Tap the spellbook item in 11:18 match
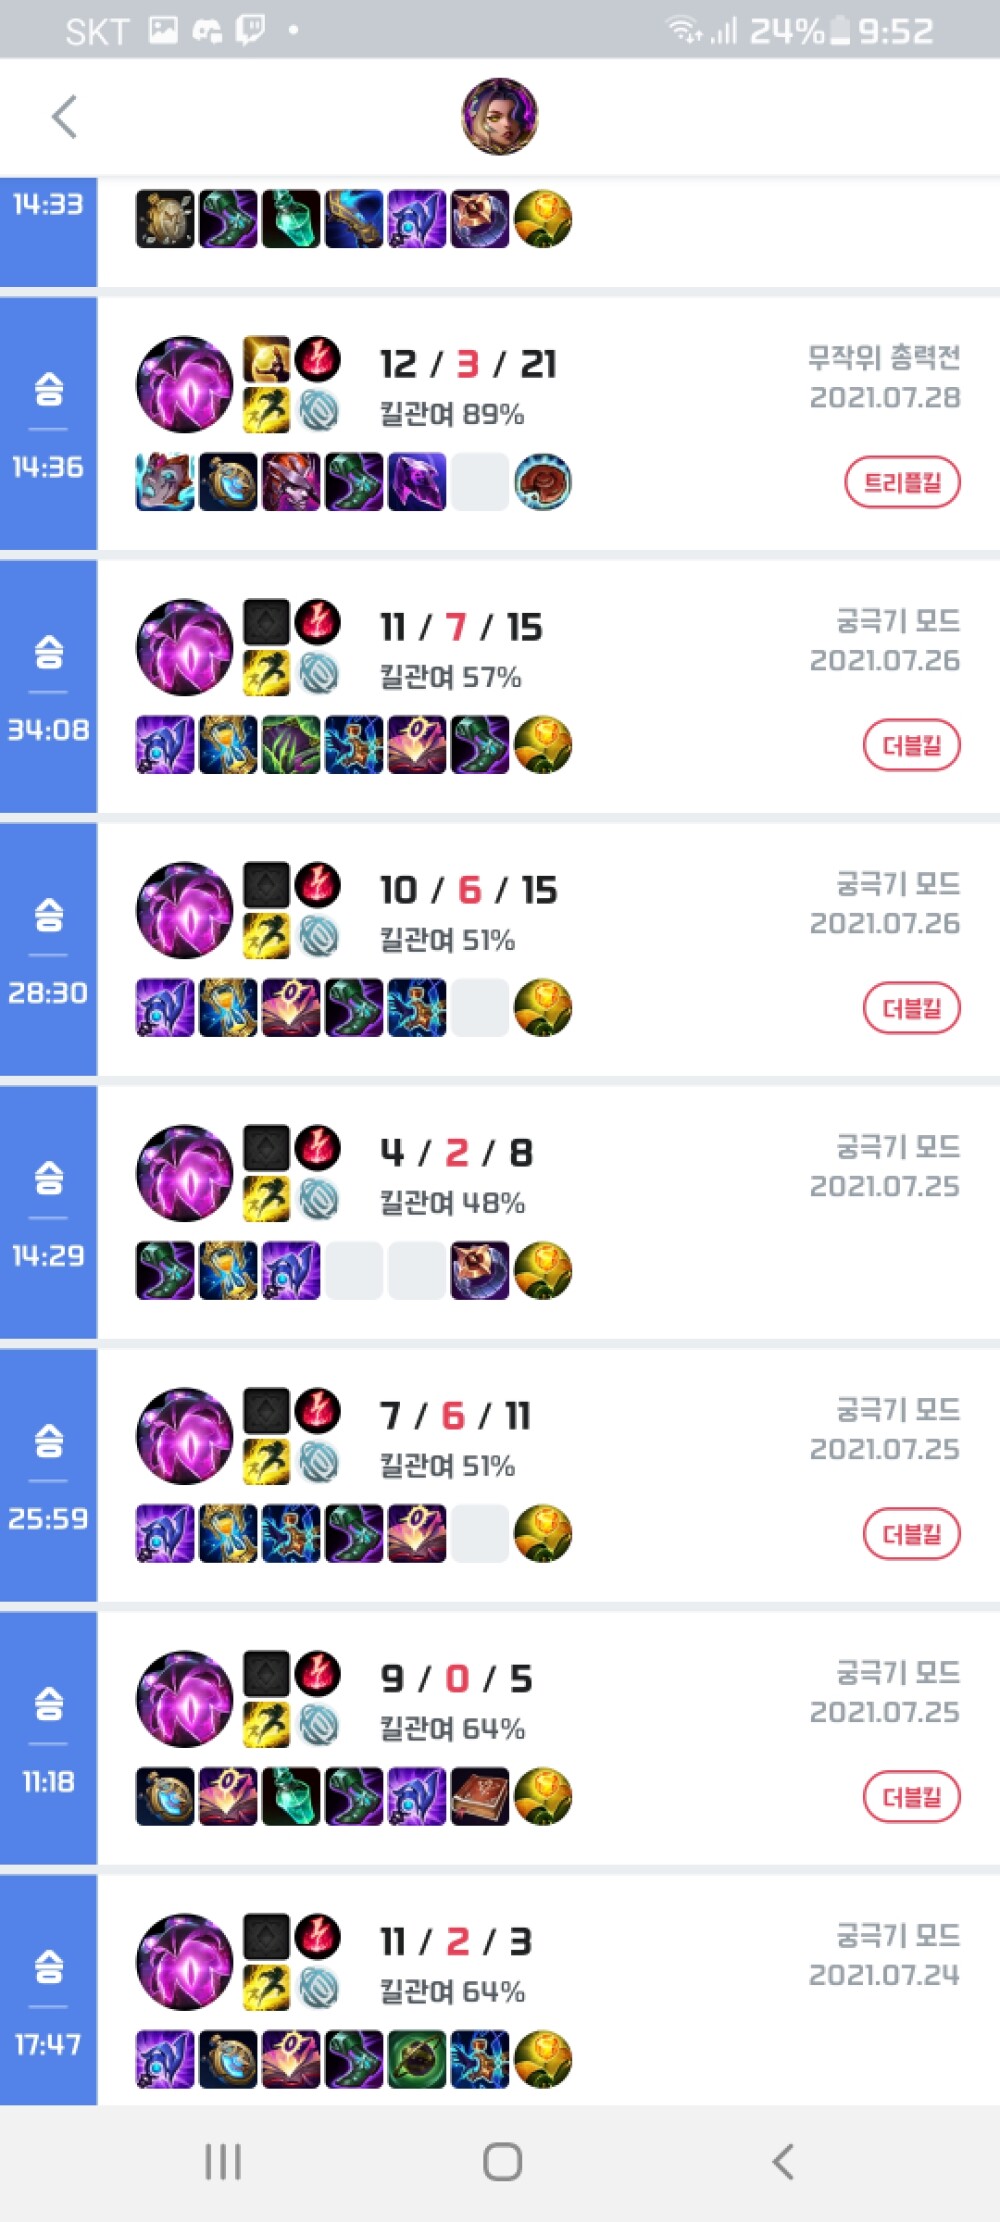This screenshot has width=1000, height=2222. click(x=480, y=1797)
